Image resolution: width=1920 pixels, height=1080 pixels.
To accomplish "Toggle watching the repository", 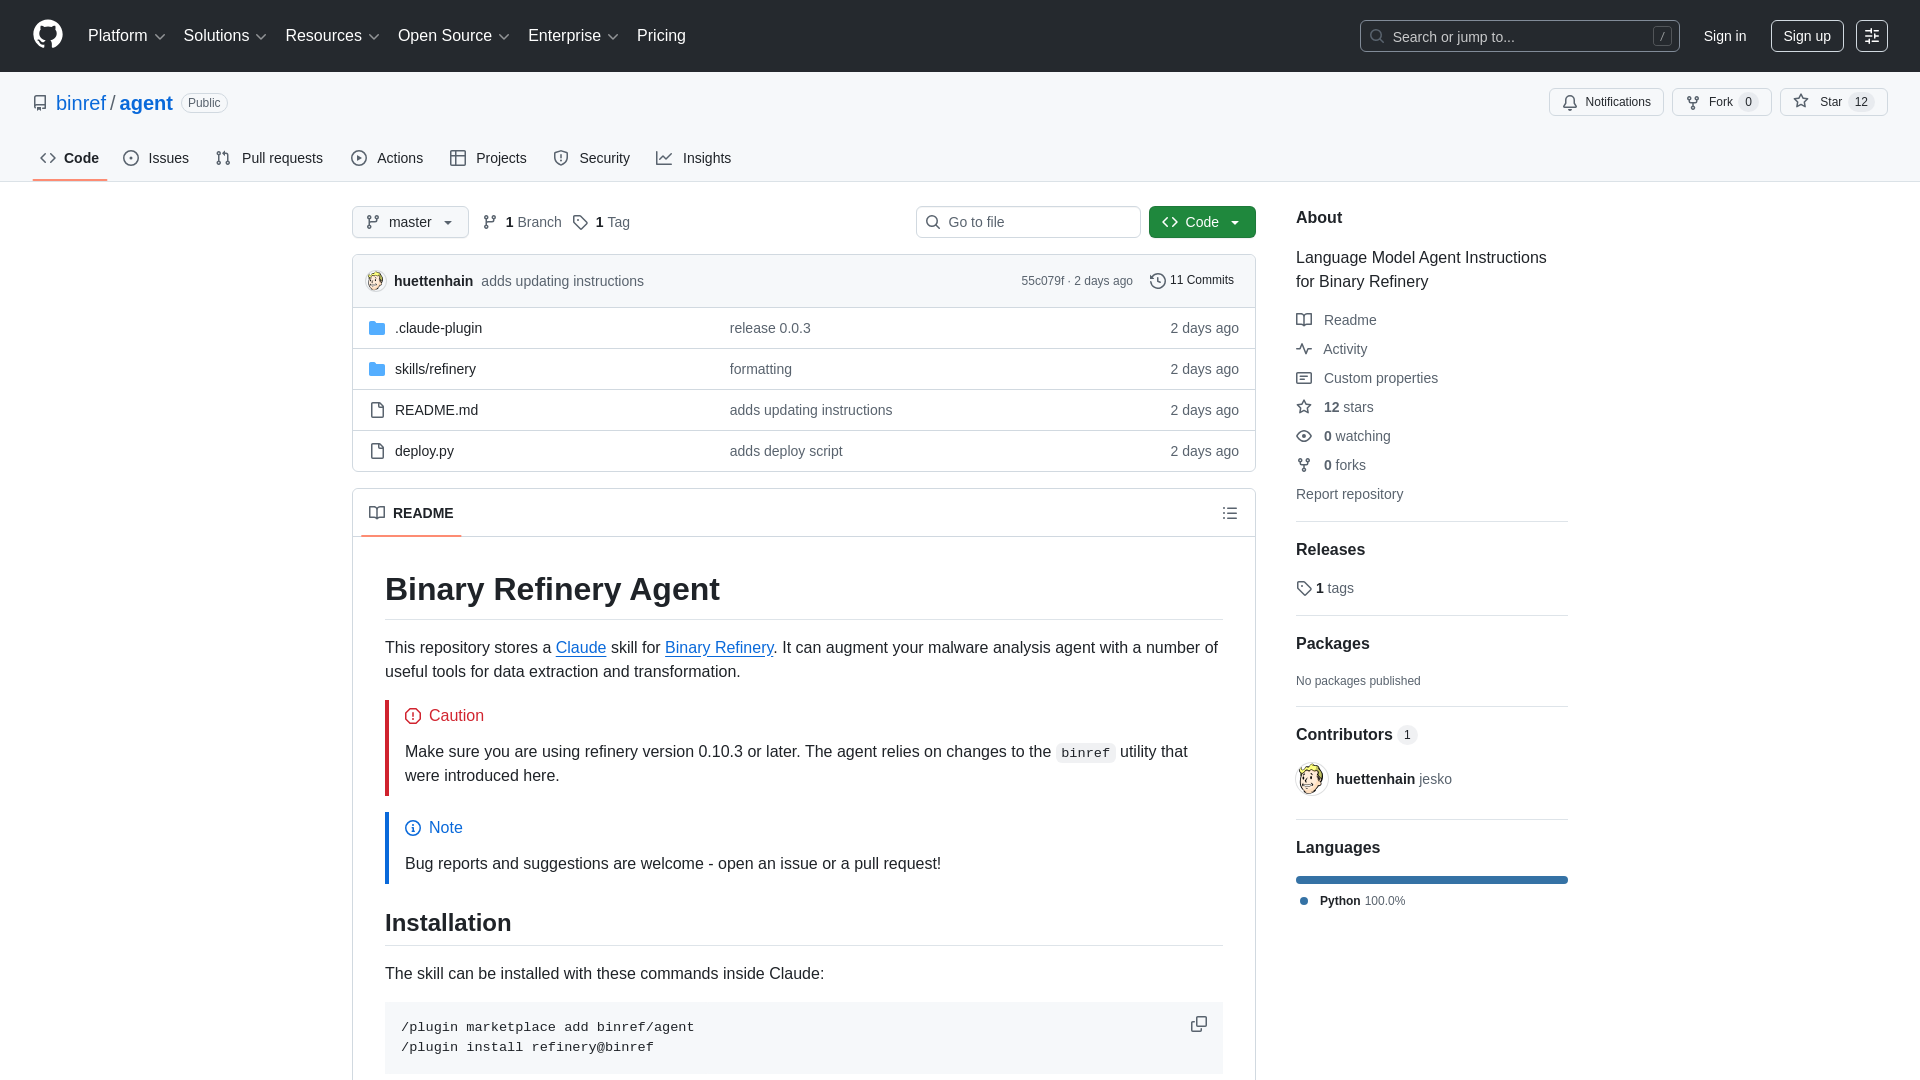I will pyautogui.click(x=1356, y=436).
